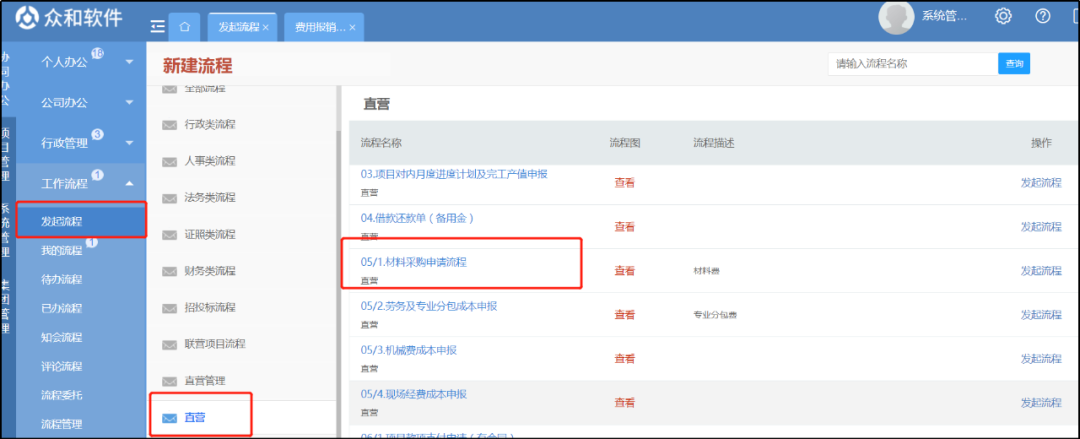The height and width of the screenshot is (439, 1080).
Task: Open 05/3.机械费成本申报 link
Action: coord(408,350)
